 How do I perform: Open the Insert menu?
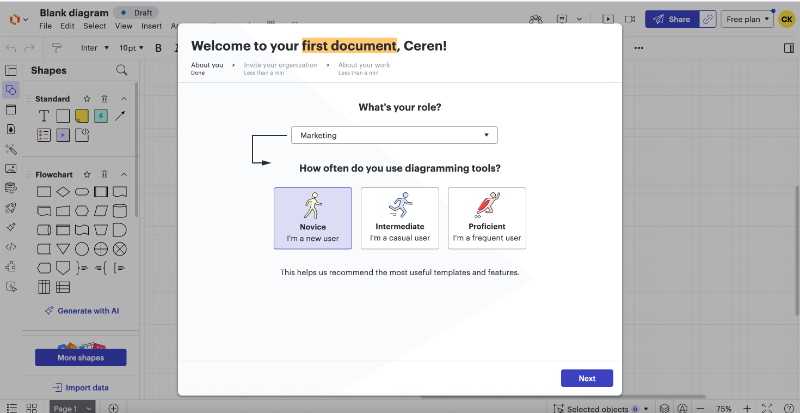point(152,26)
